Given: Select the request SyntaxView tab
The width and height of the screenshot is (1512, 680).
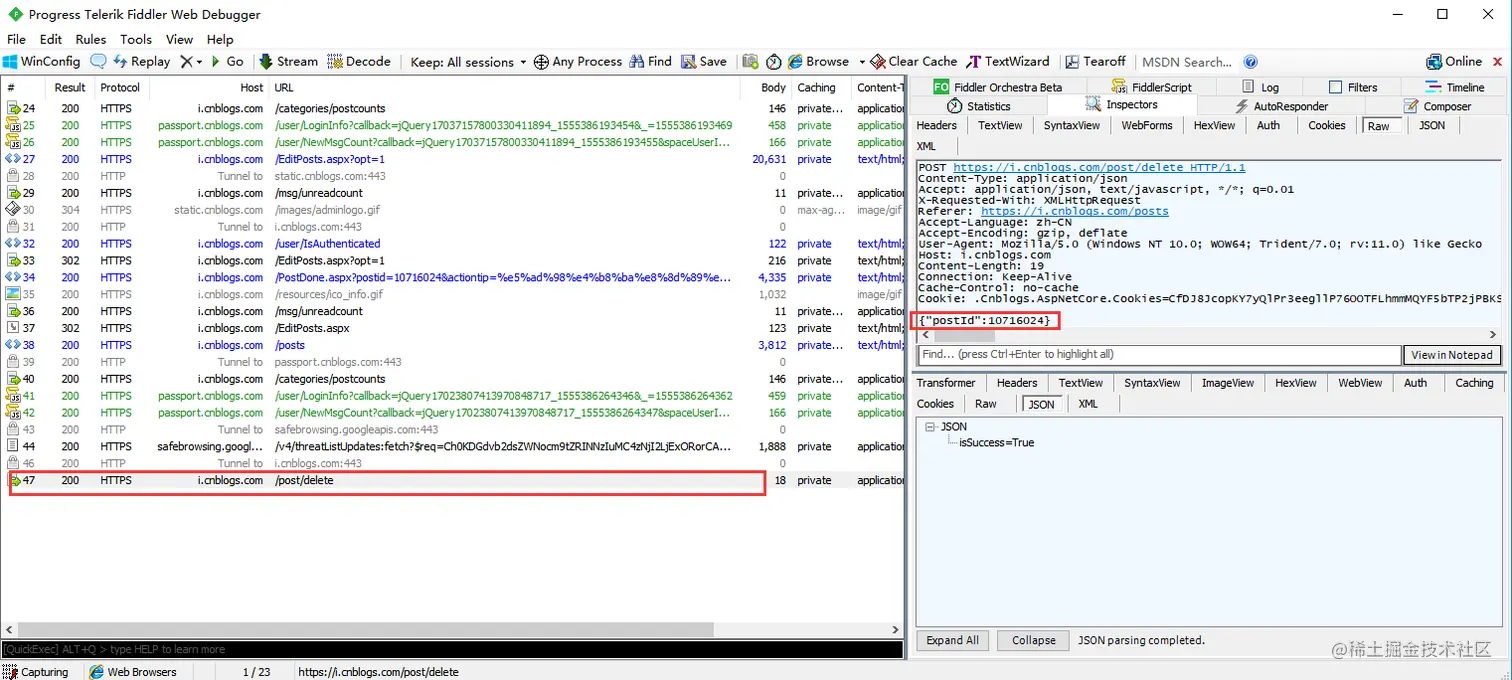Looking at the screenshot, I should coord(1072,125).
